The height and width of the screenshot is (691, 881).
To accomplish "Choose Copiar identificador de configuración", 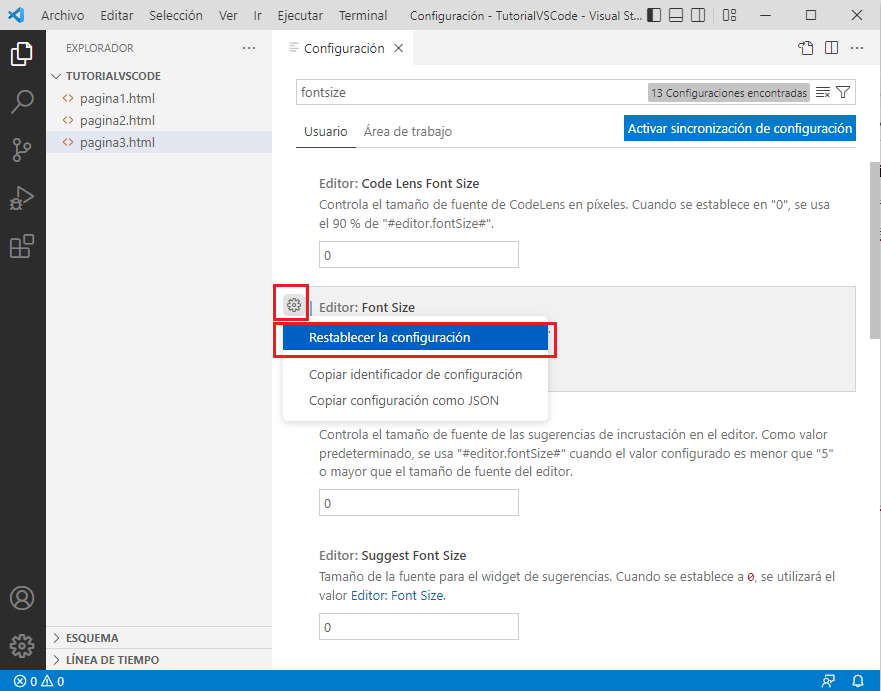I will 415,374.
